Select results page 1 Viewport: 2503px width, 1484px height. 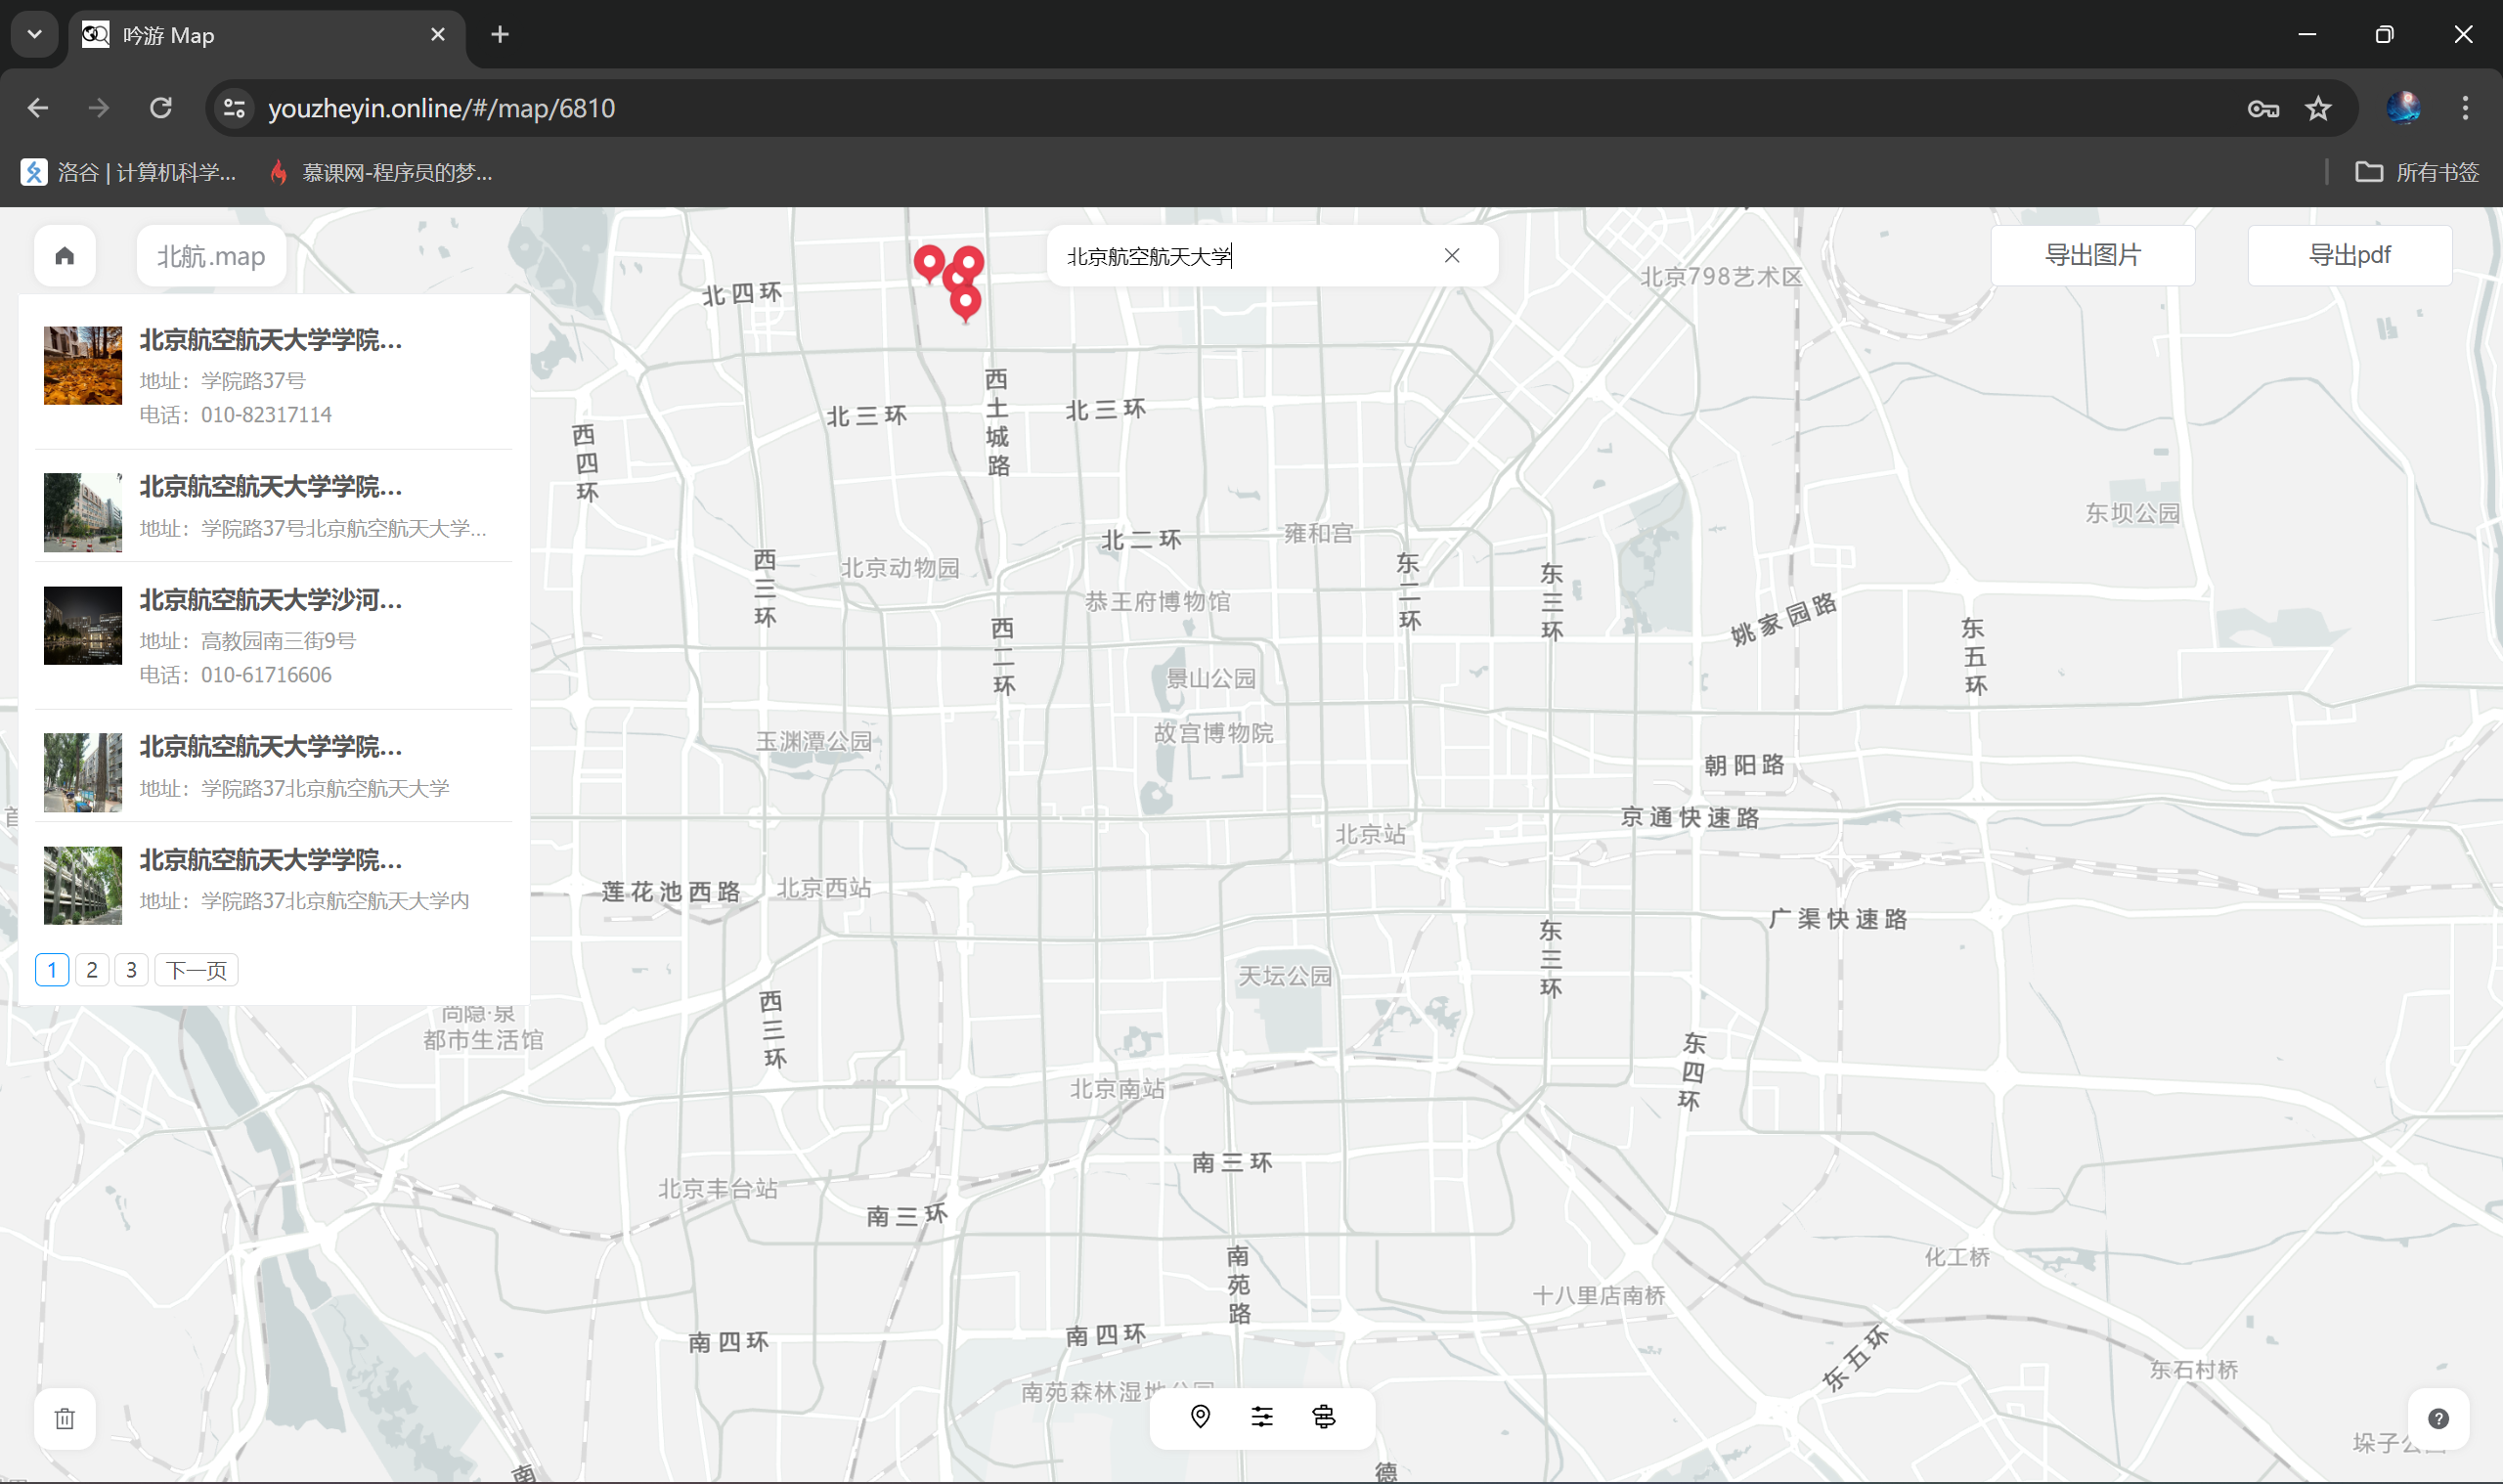click(52, 970)
